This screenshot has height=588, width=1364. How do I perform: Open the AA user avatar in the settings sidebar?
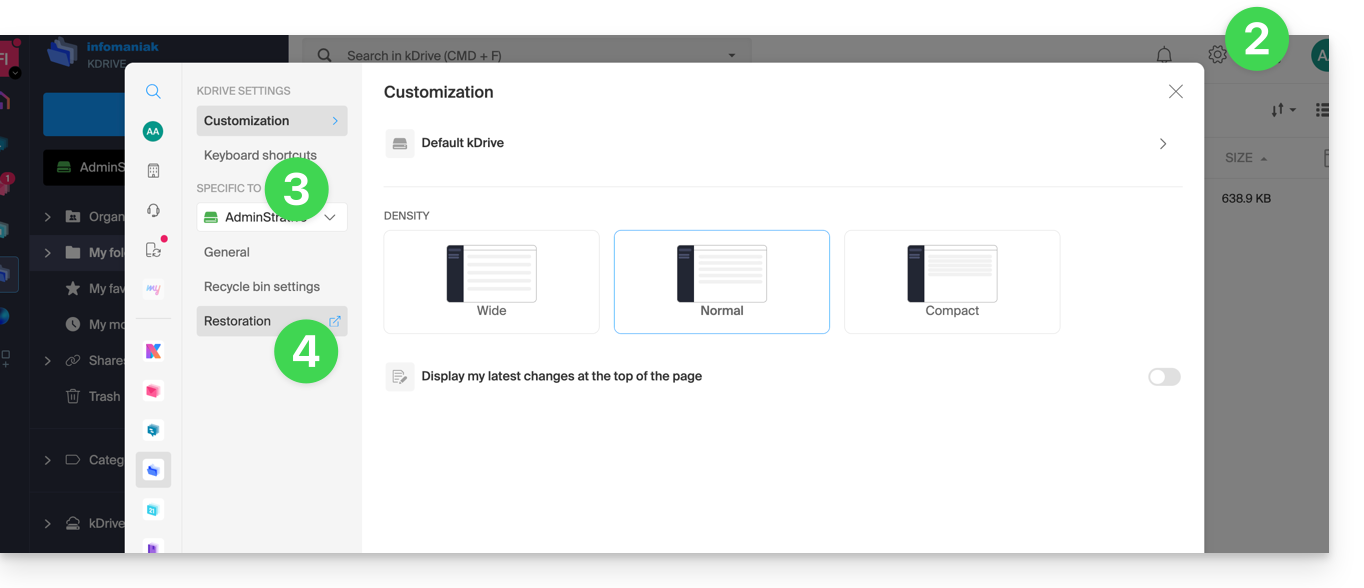153,131
